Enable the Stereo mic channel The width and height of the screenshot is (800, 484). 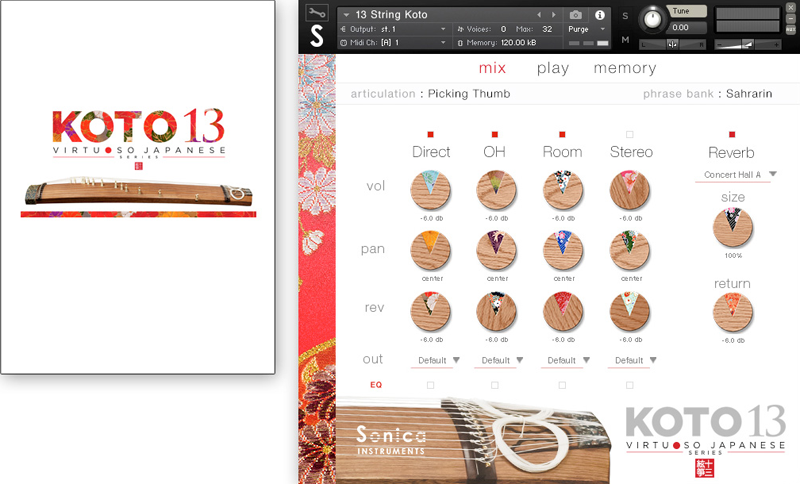pos(630,134)
